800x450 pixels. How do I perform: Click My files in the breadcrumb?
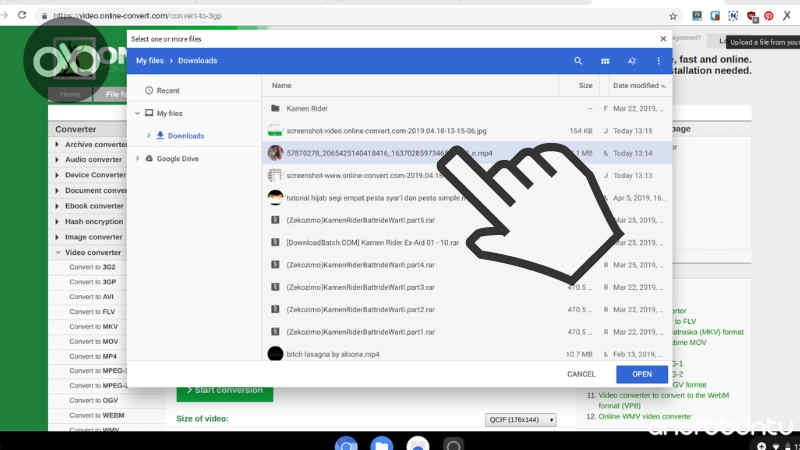149,61
